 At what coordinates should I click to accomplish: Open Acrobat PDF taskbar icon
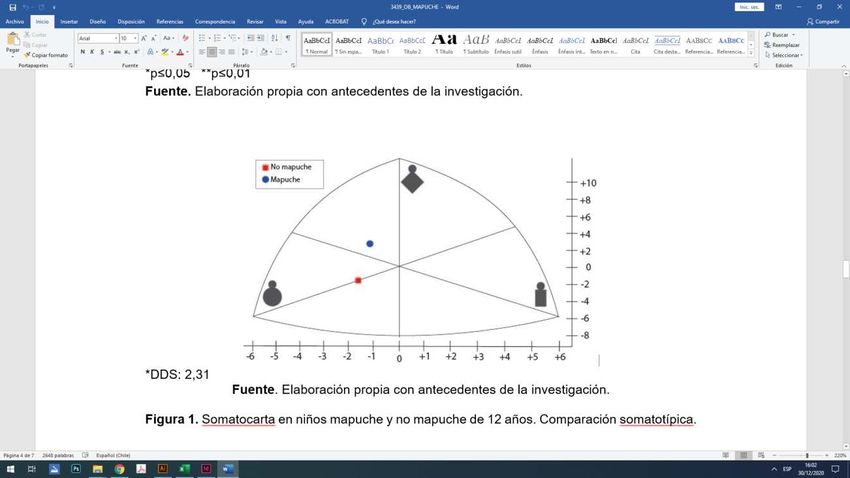pos(141,469)
